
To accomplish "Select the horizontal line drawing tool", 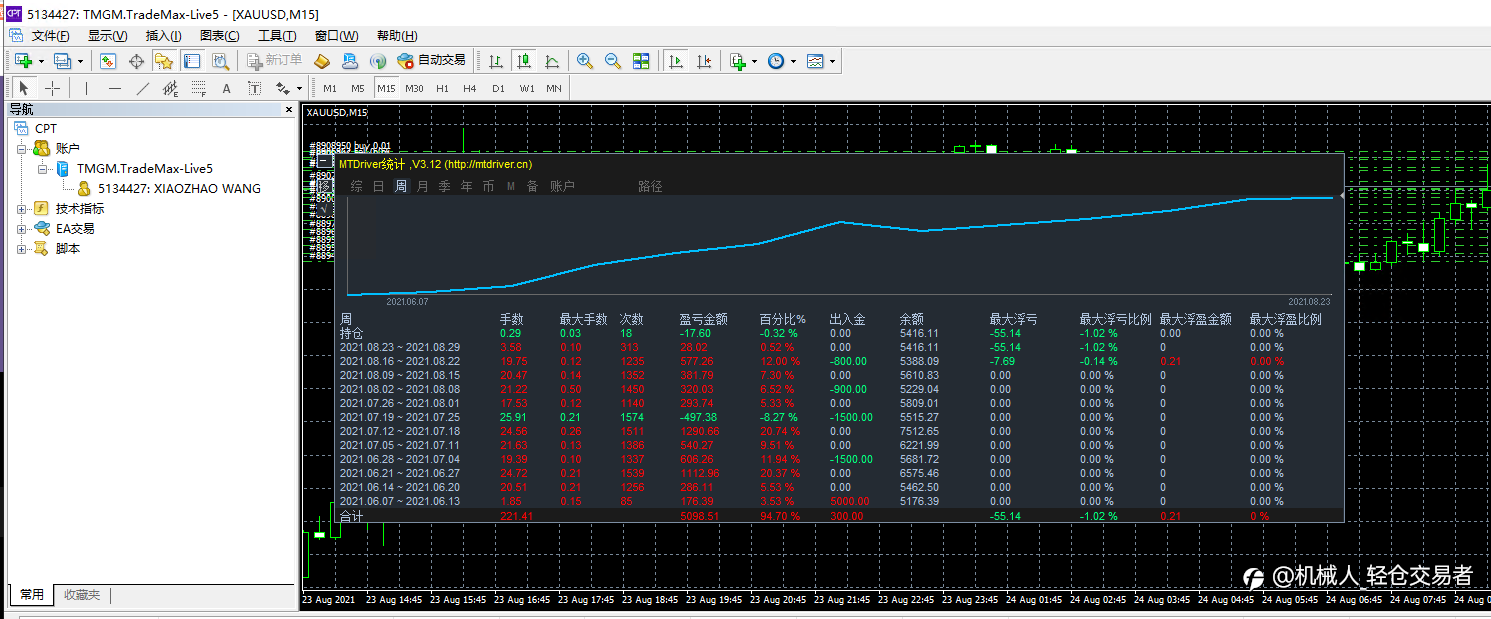I will pyautogui.click(x=114, y=88).
